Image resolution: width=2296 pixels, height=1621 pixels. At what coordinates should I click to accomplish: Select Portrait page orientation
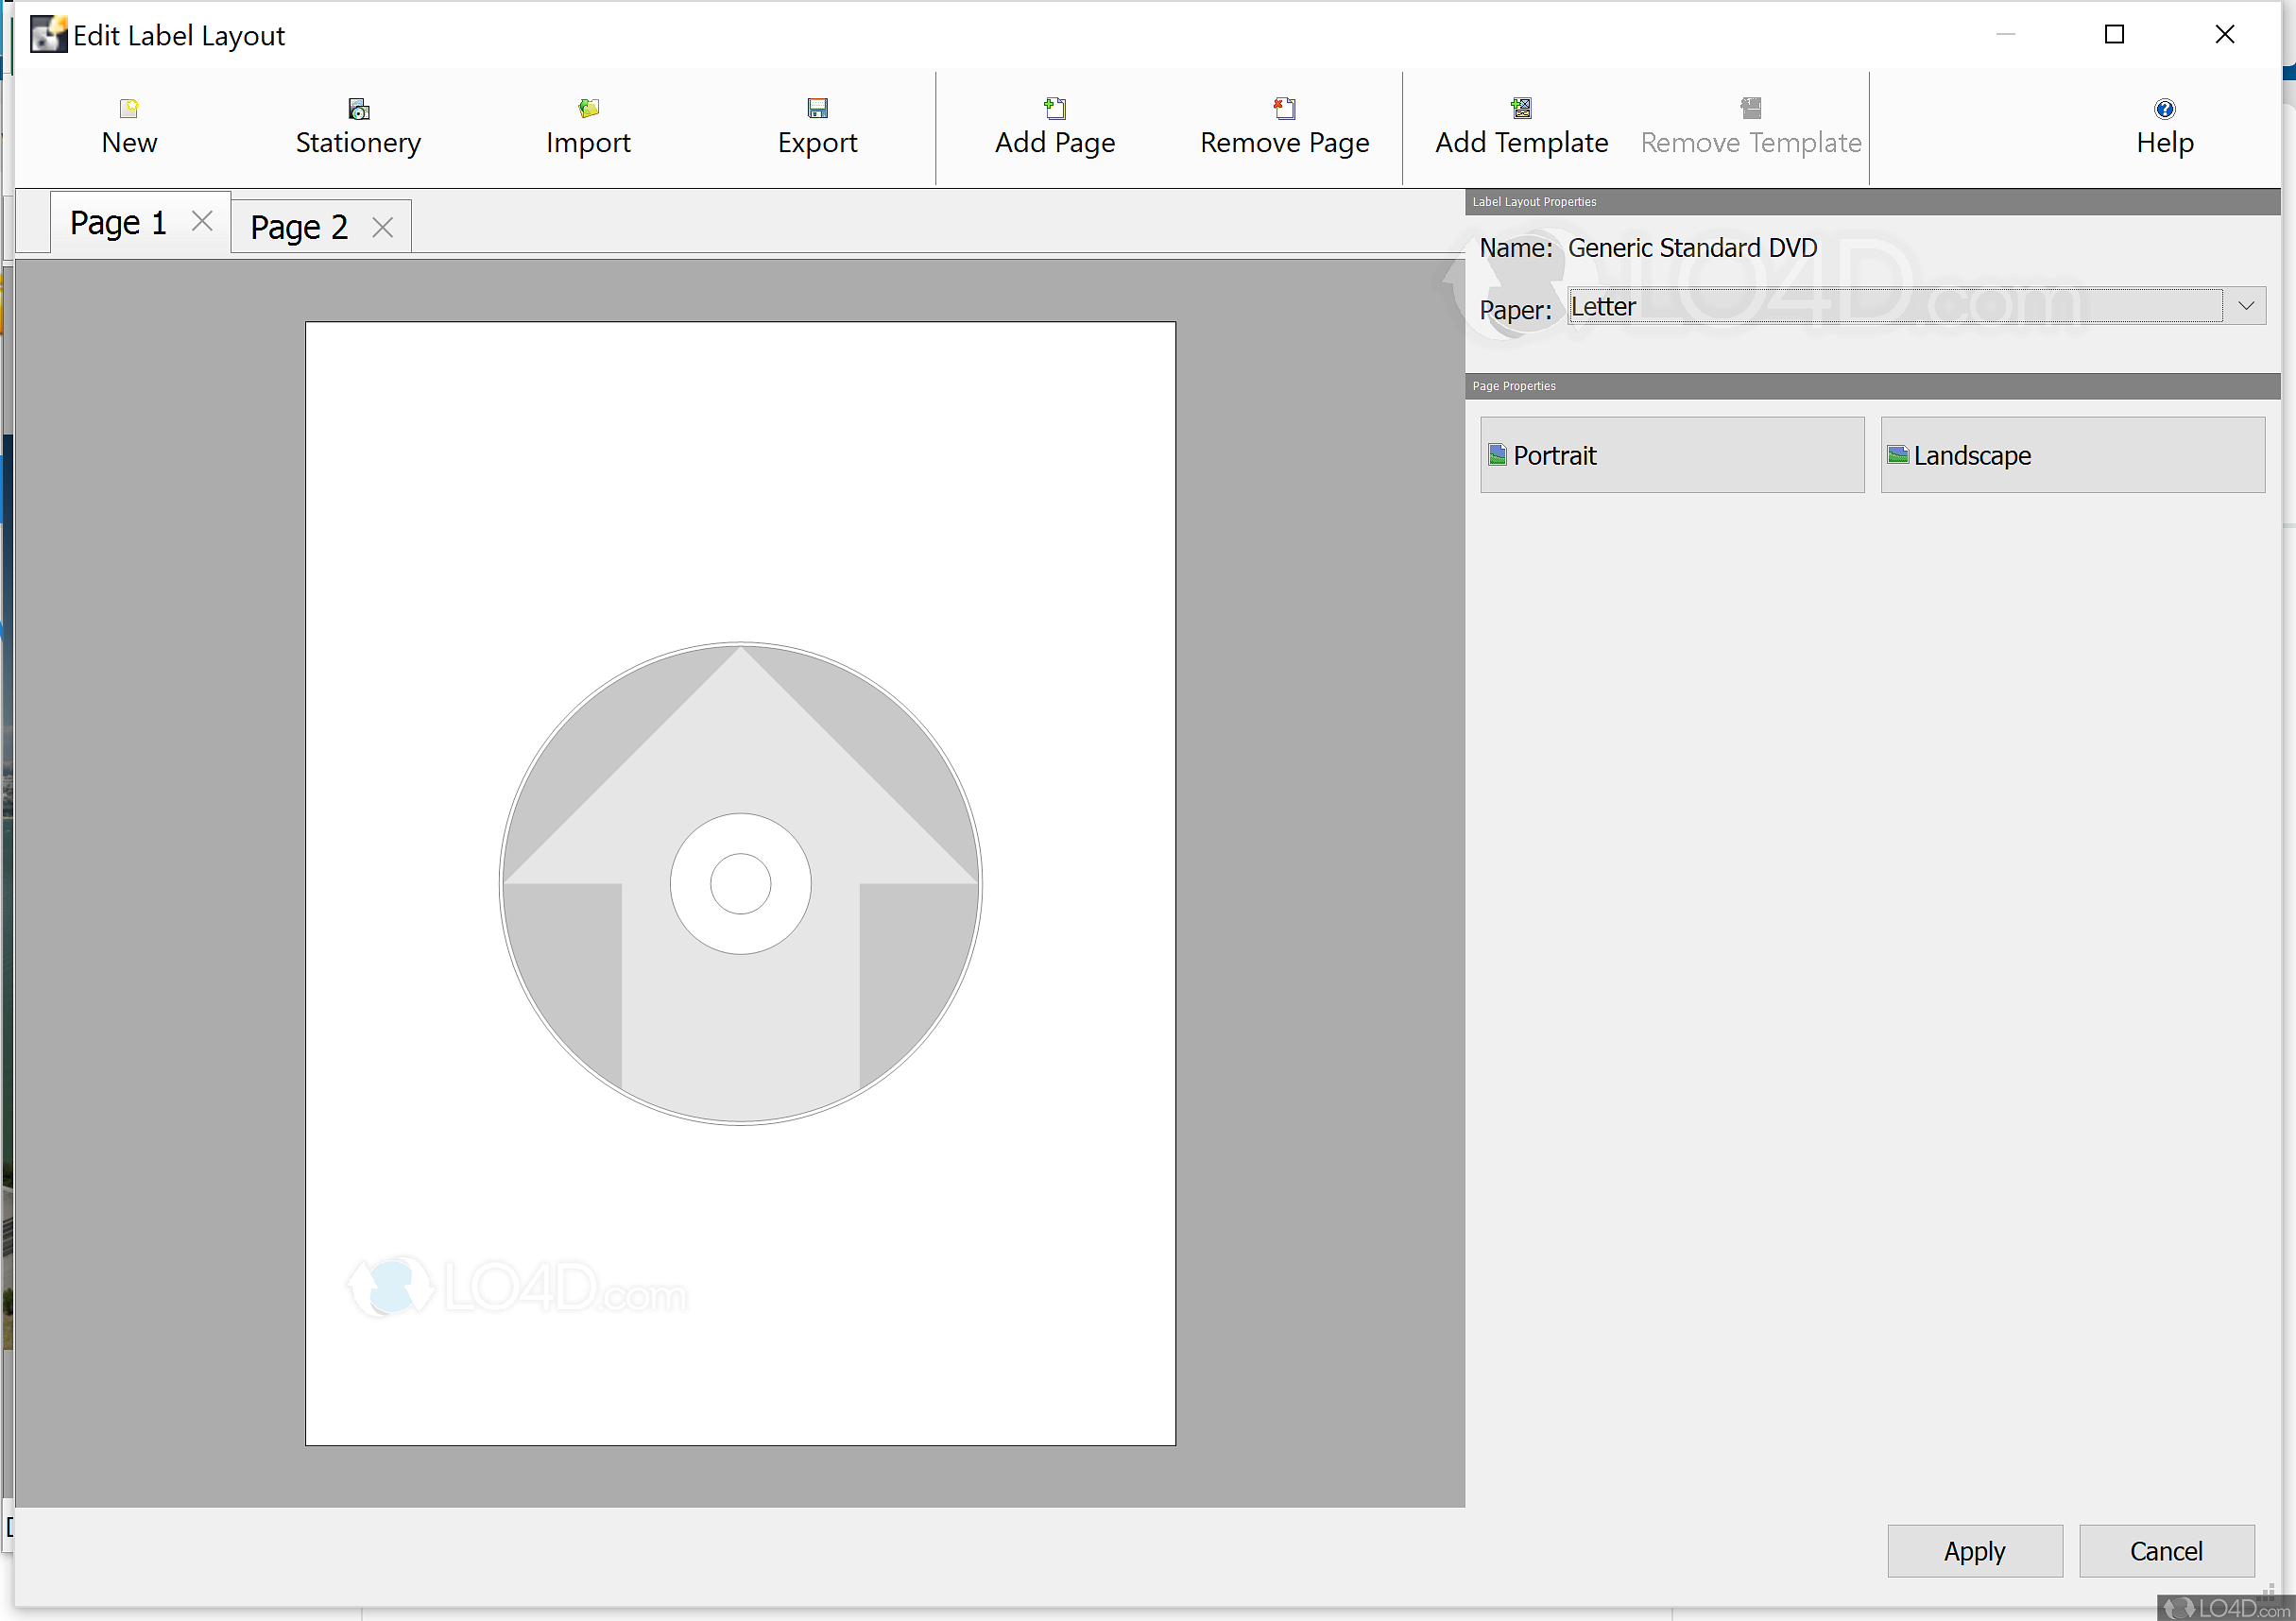[x=1670, y=455]
